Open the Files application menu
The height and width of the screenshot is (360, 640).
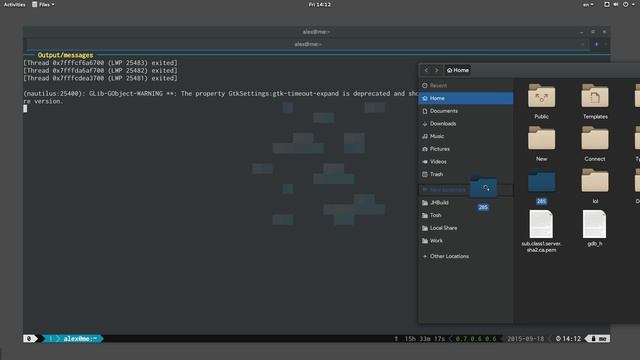coord(43,4)
